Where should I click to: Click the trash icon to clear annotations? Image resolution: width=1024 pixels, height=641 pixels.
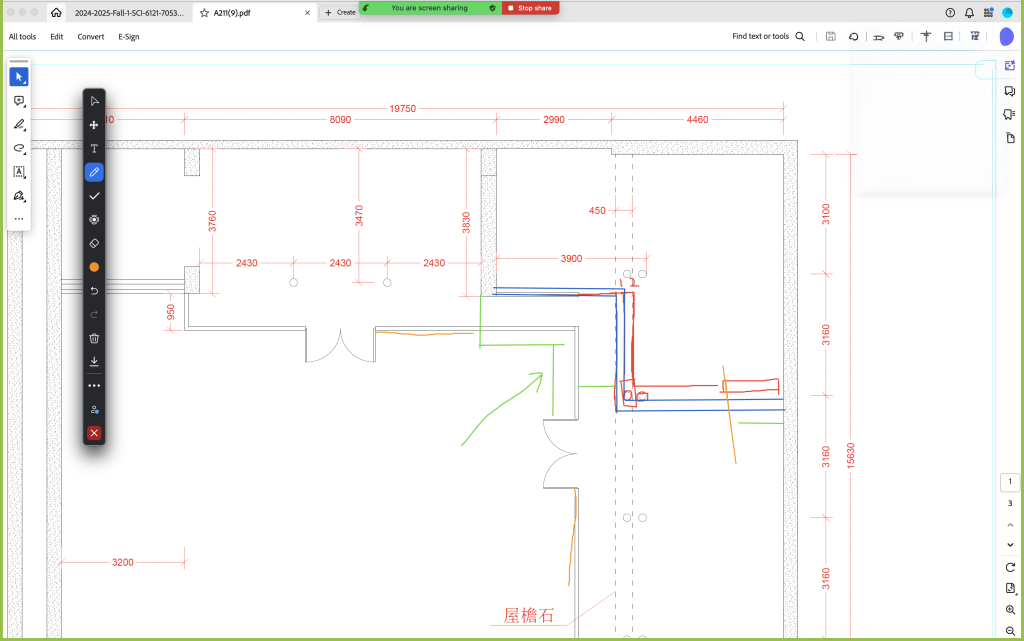click(94, 338)
